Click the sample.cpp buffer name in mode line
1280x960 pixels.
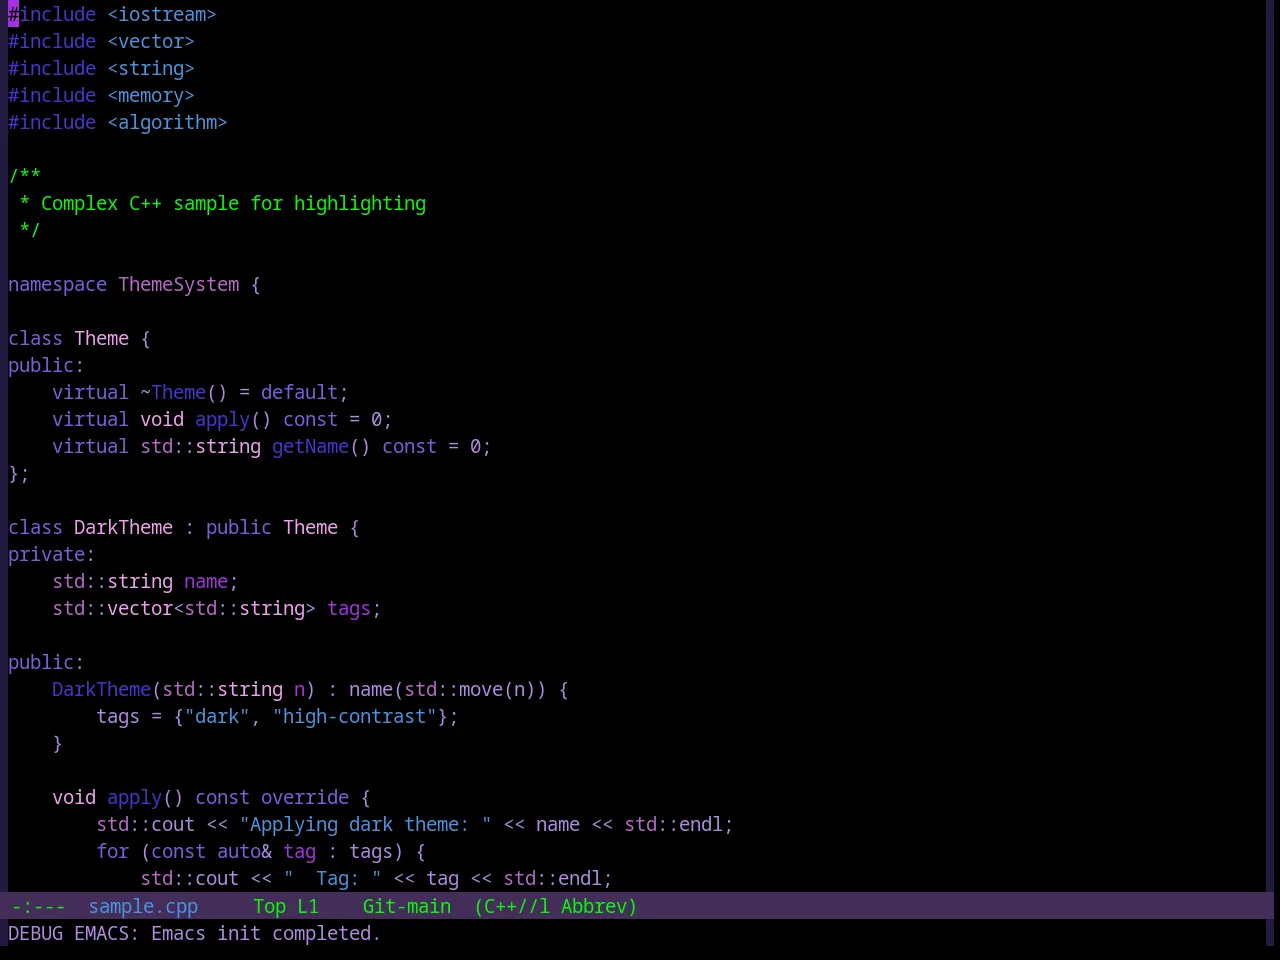click(x=143, y=906)
